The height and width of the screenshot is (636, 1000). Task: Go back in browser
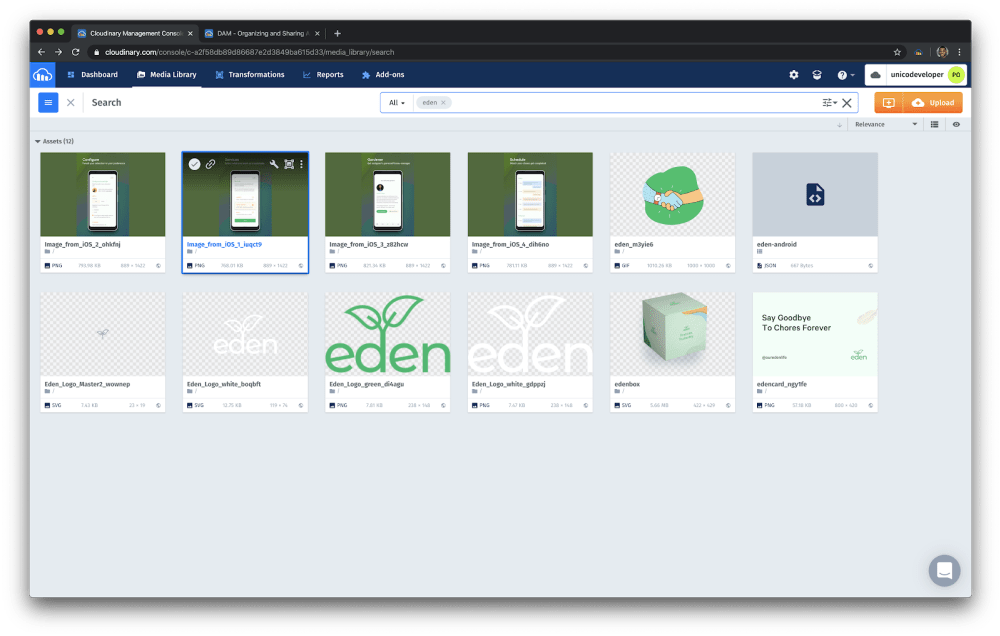pyautogui.click(x=41, y=52)
